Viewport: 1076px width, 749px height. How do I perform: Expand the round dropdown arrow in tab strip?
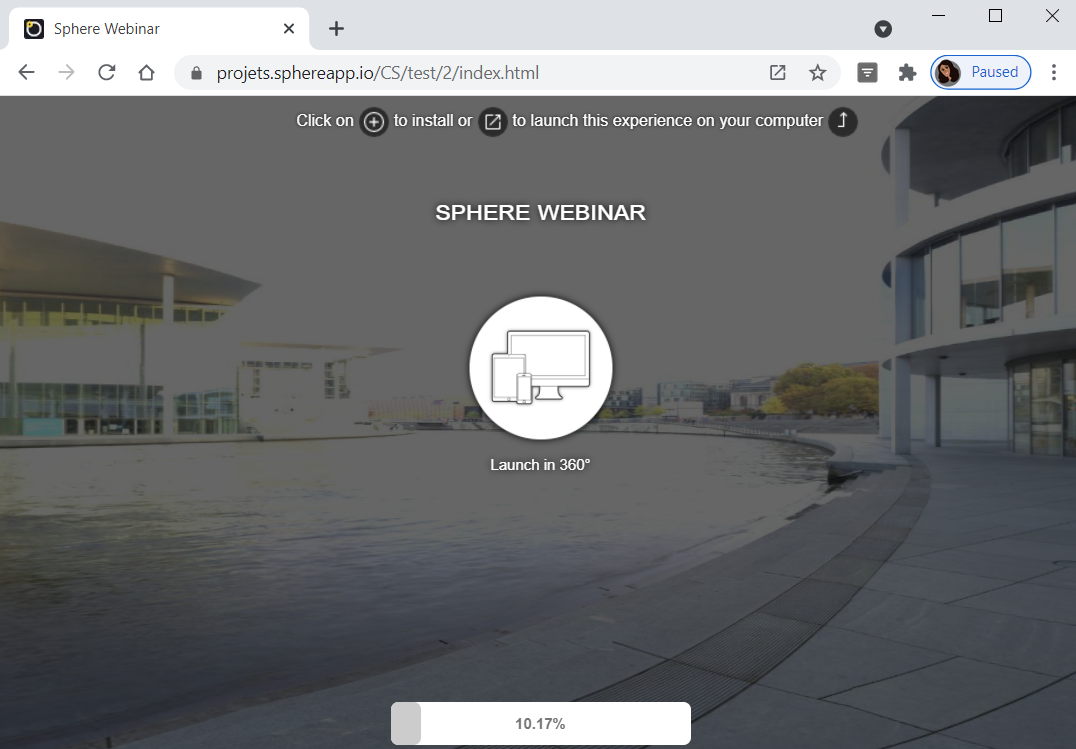tap(883, 29)
